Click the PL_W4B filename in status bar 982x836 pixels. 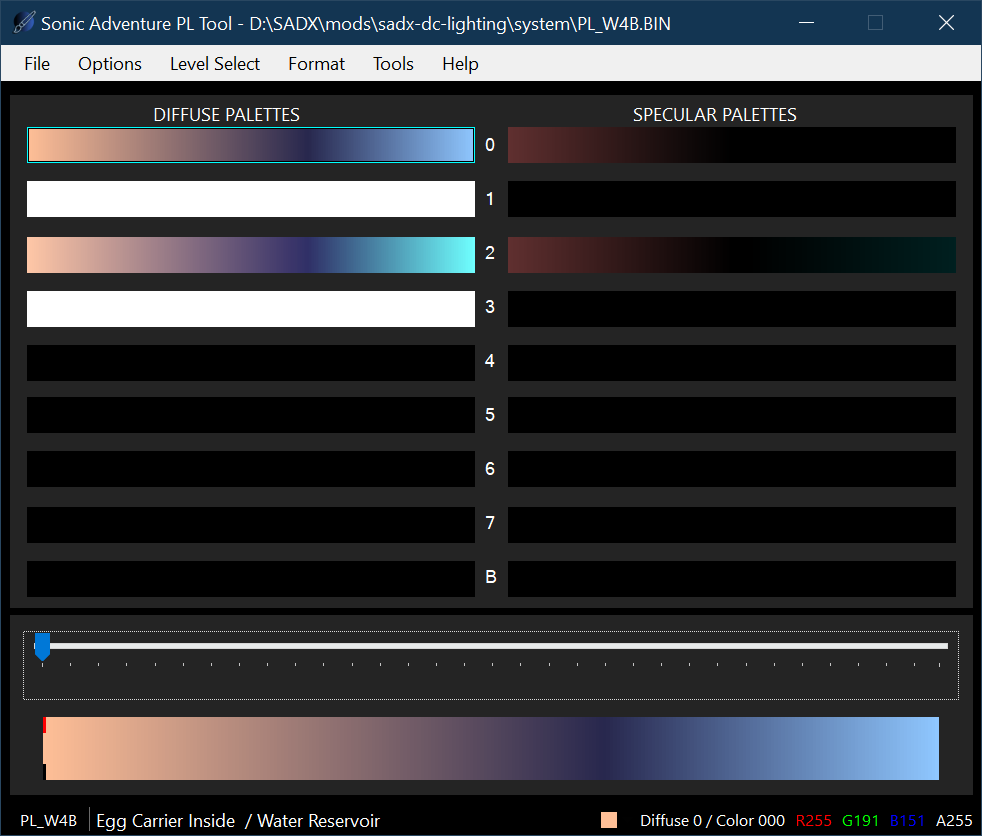tap(48, 821)
